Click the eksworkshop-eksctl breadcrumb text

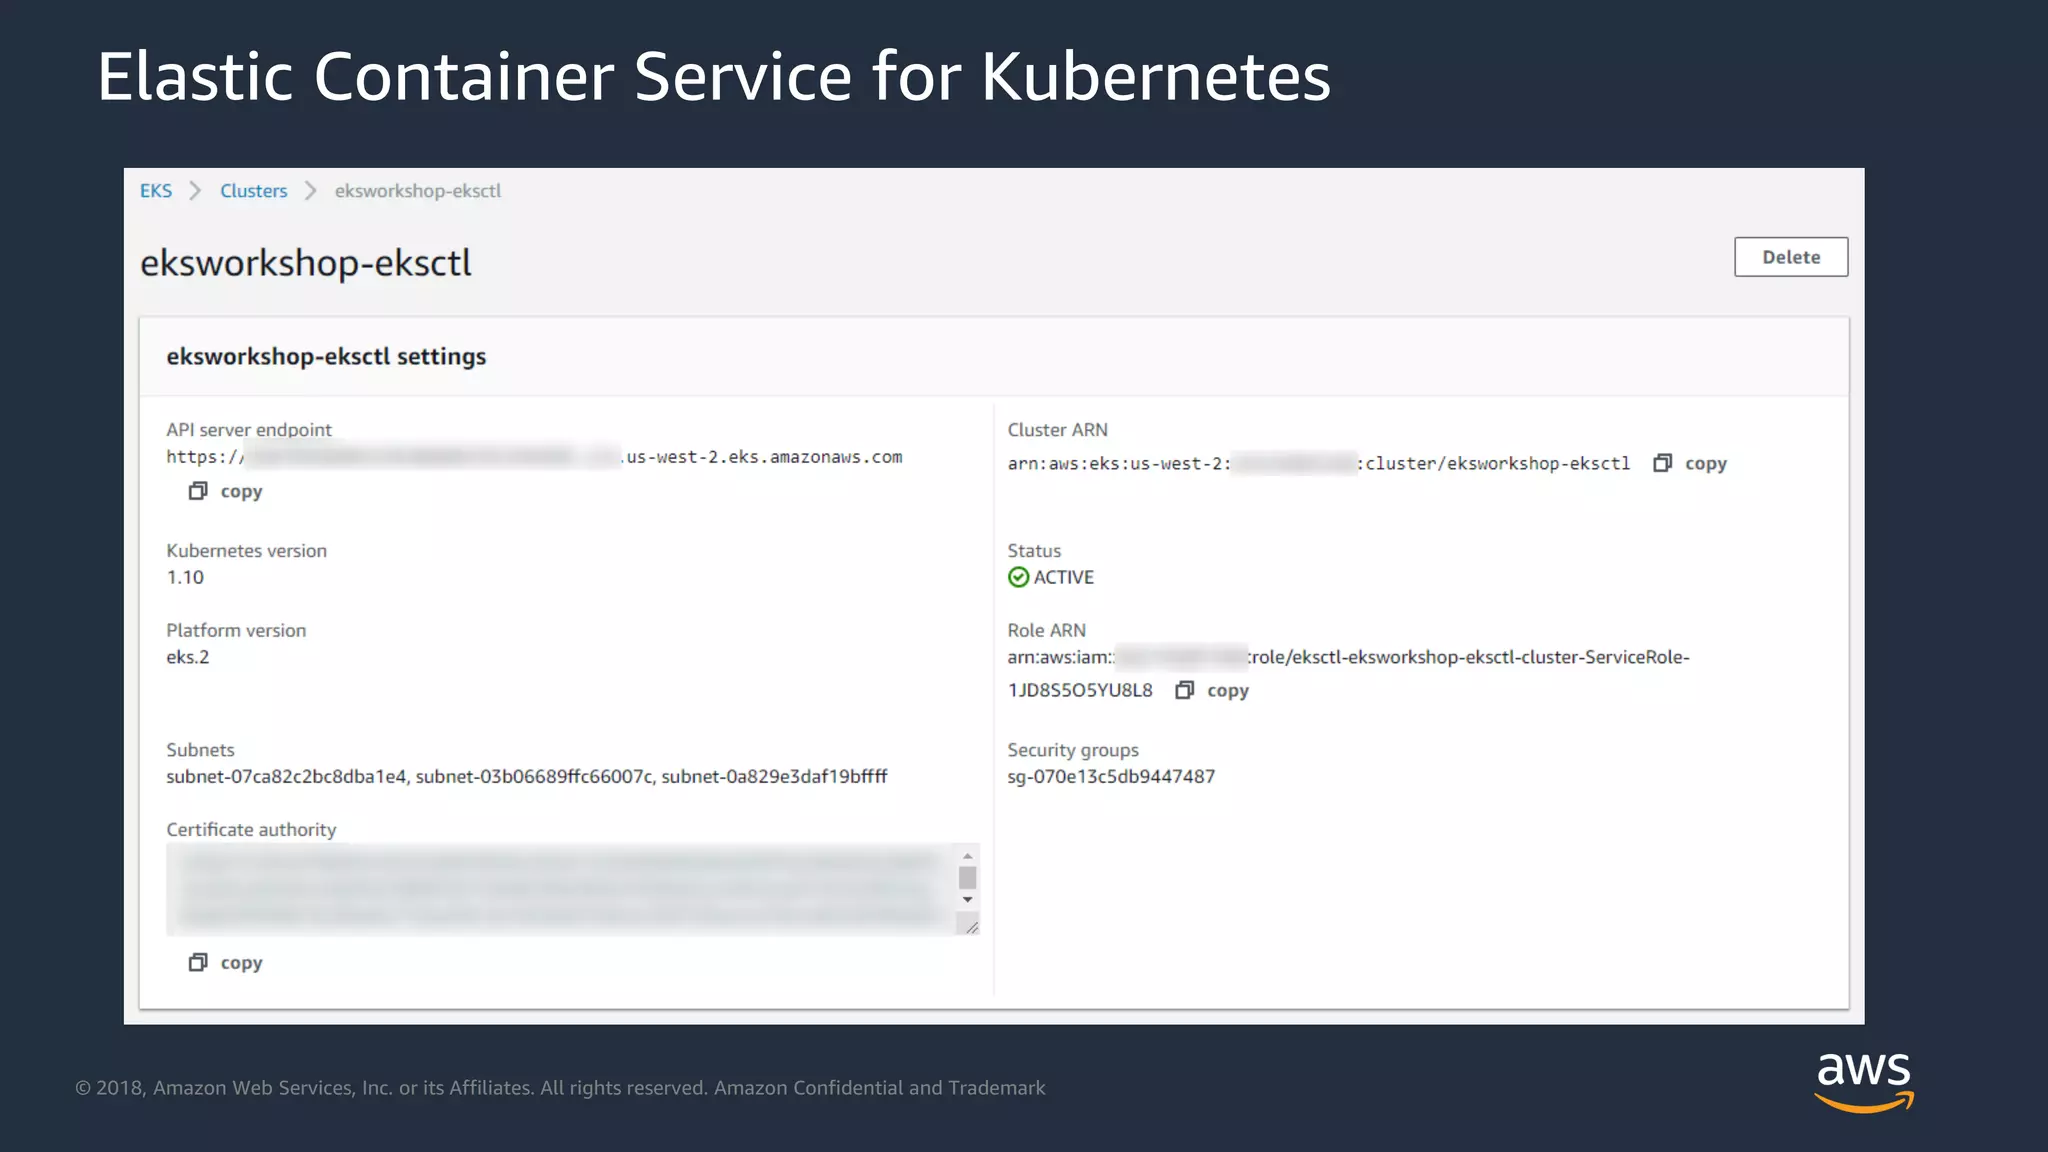pyautogui.click(x=418, y=191)
